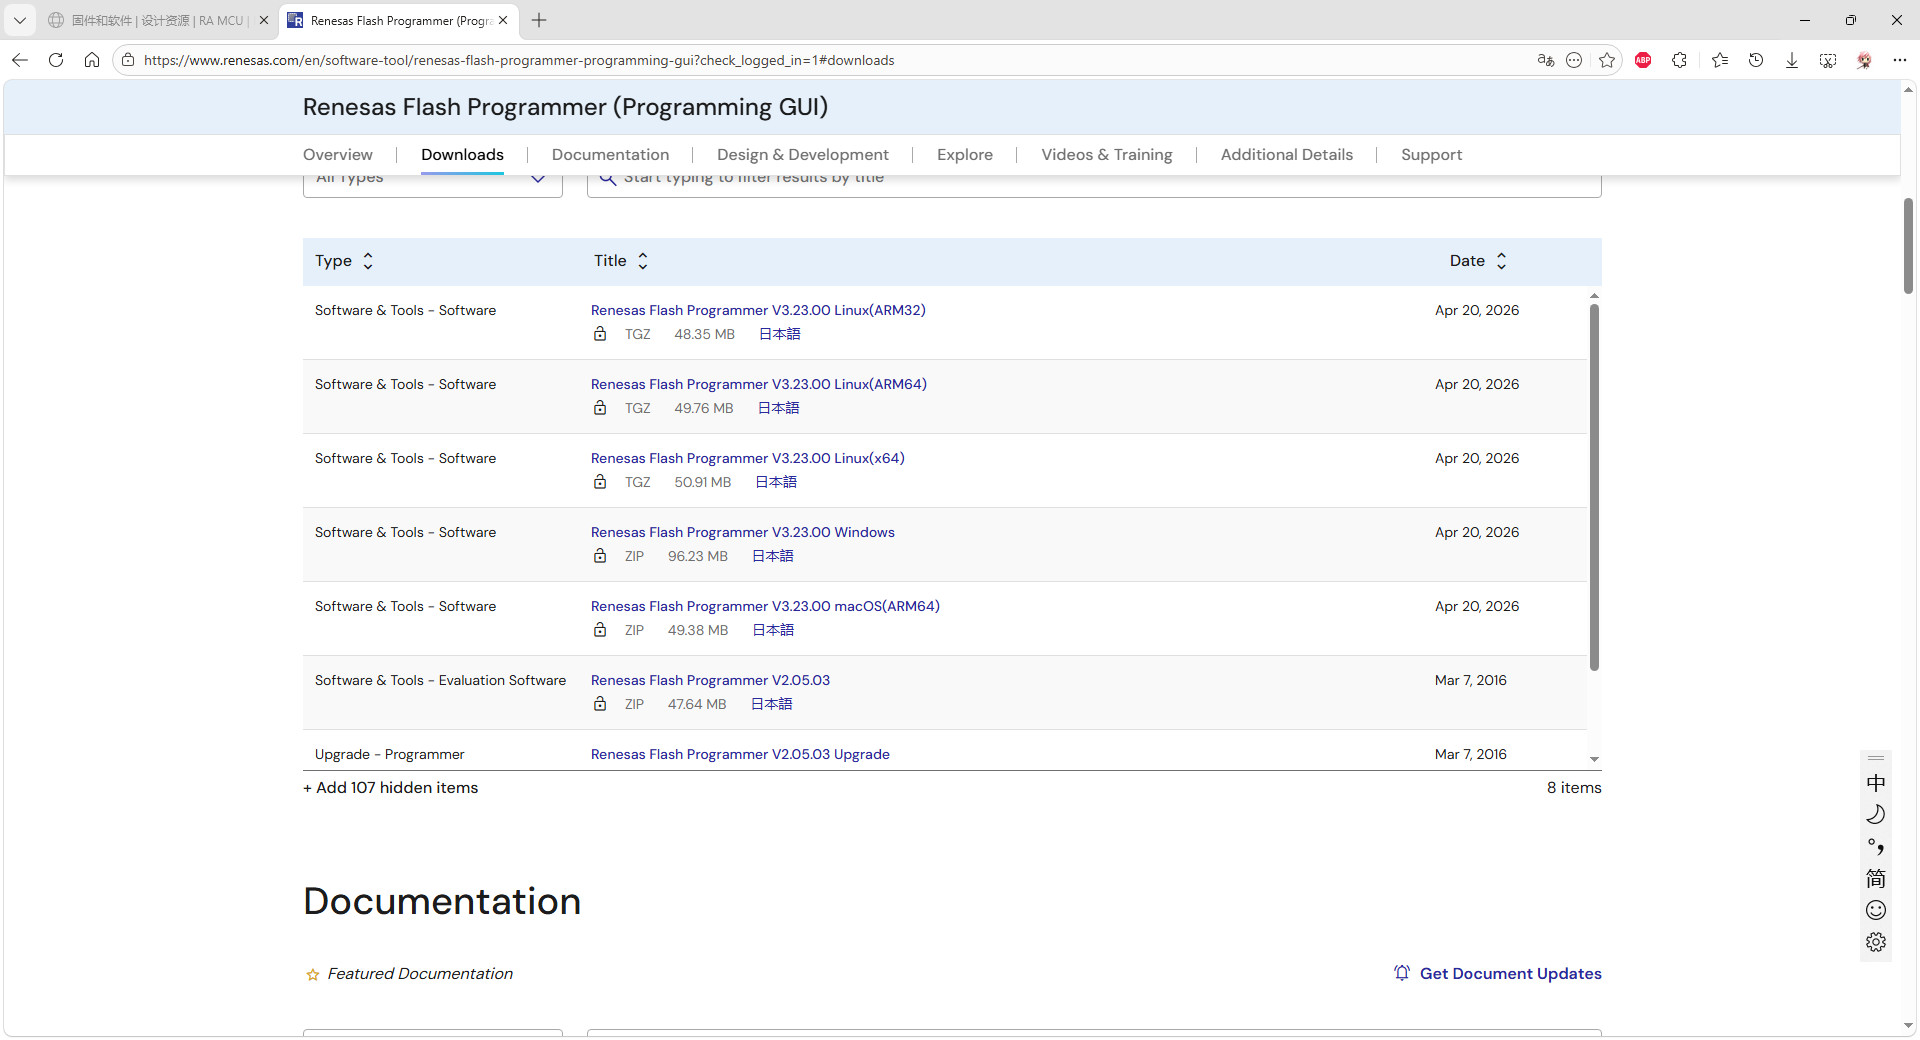Open browser extensions puzzle icon
Screen dimensions: 1920x1040
click(1680, 60)
